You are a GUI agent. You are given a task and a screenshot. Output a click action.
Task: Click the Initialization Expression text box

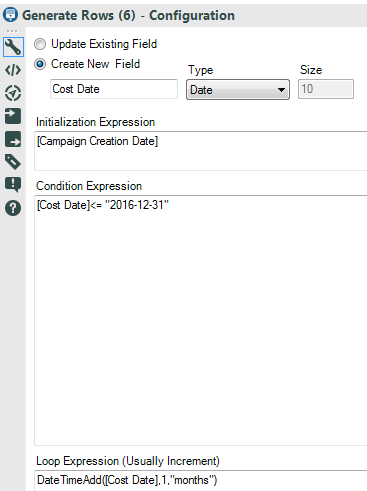point(201,151)
